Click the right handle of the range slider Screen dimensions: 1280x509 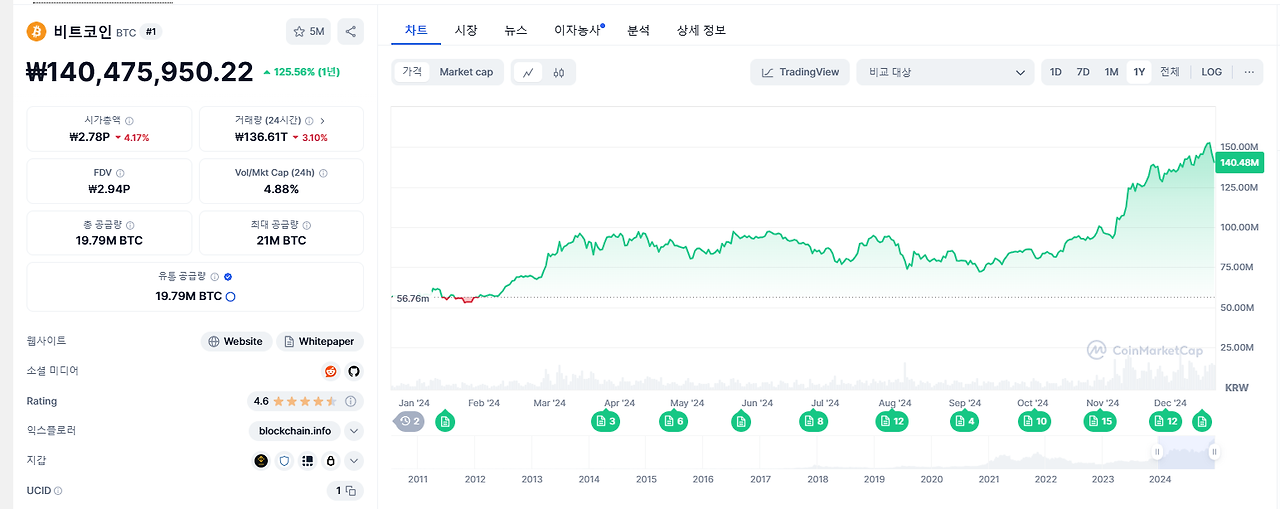pos(1214,452)
